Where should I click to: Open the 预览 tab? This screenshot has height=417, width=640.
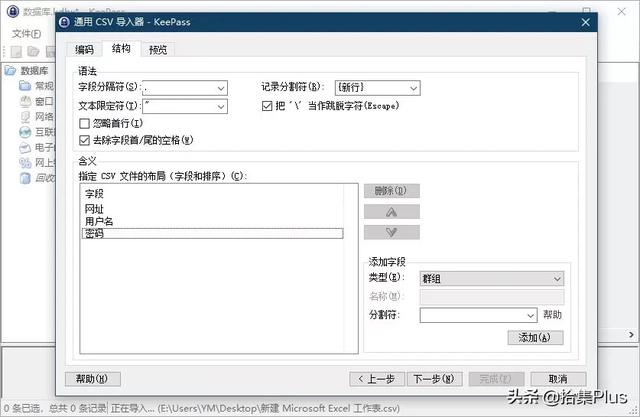click(158, 50)
